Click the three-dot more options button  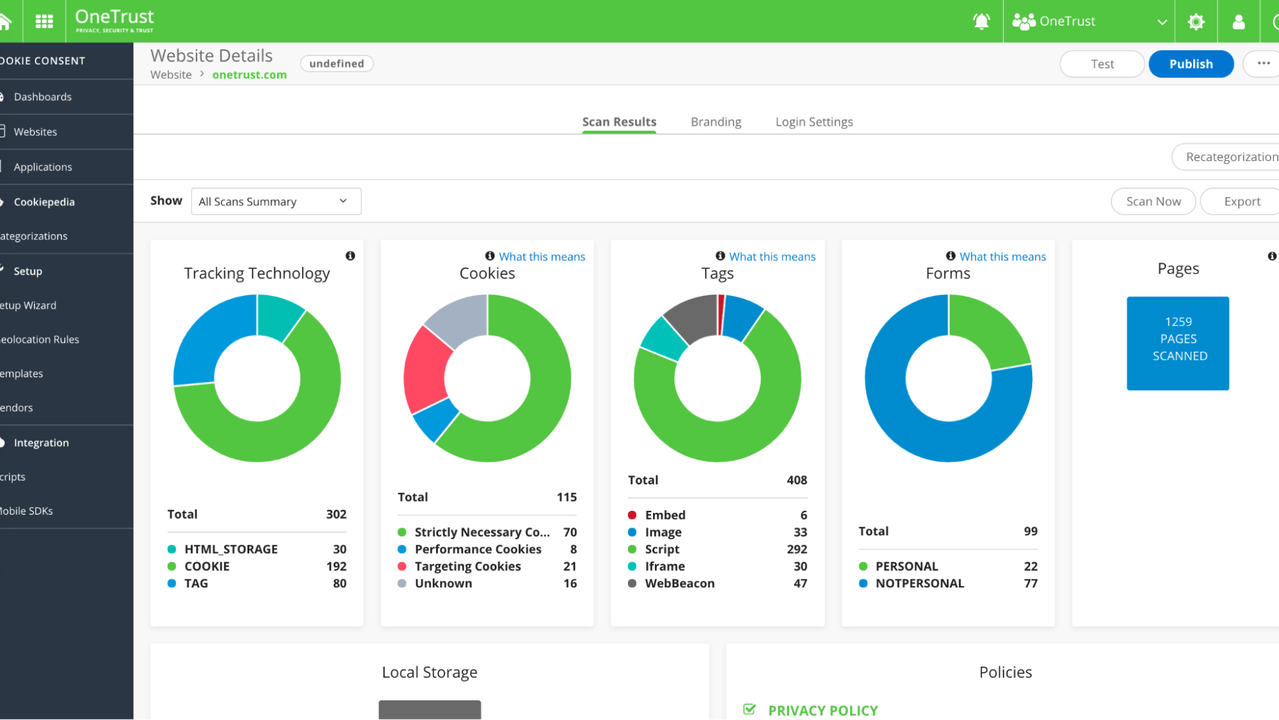point(1262,63)
